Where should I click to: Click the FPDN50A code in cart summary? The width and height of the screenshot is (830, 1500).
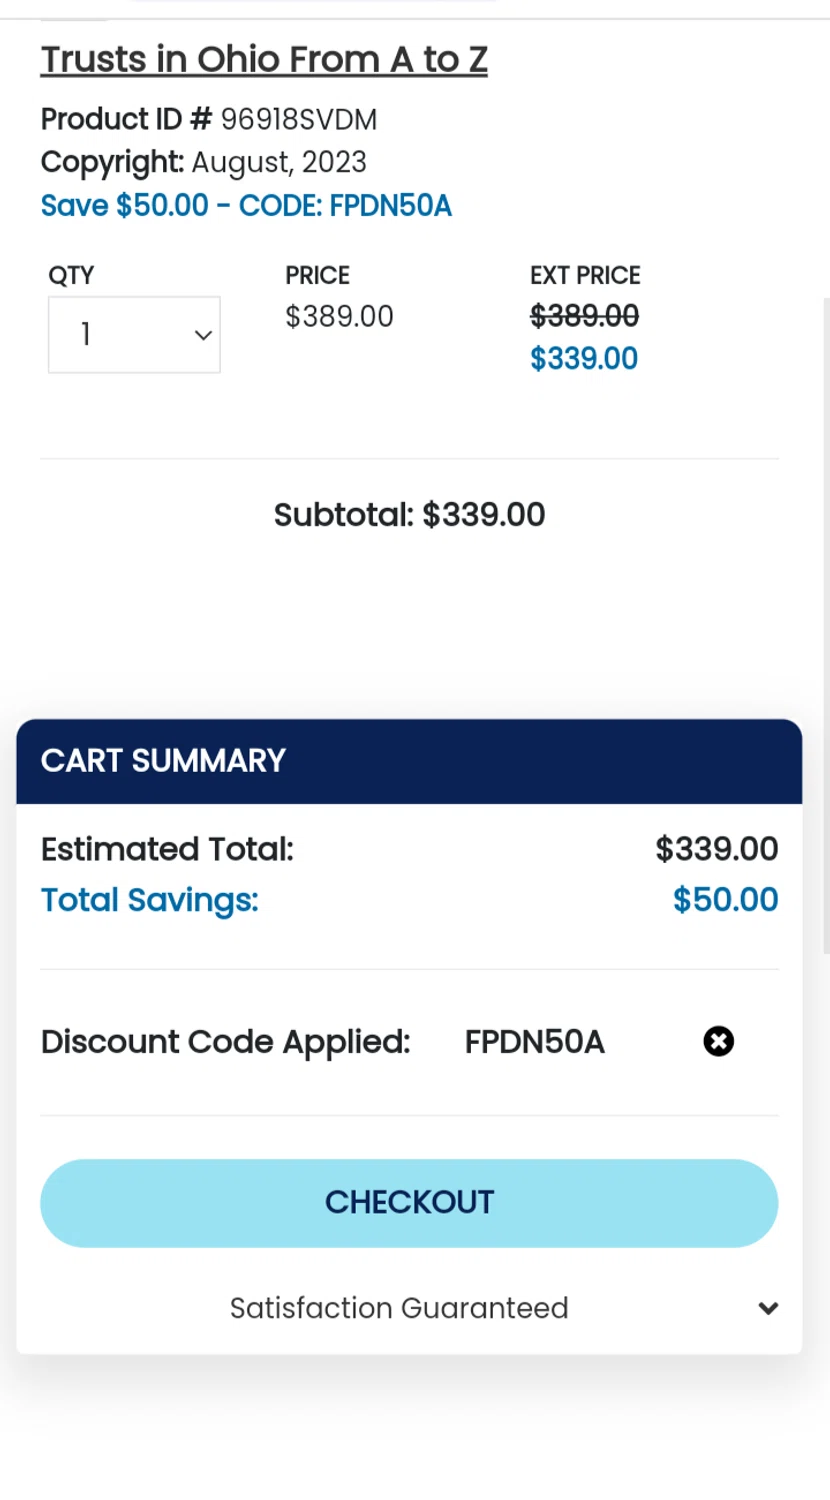tap(534, 1042)
